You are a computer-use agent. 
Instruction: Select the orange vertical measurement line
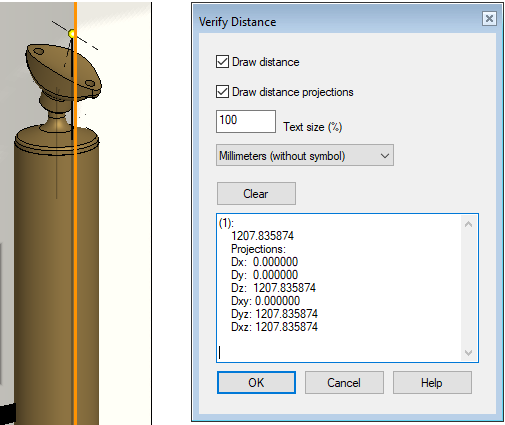(76, 213)
